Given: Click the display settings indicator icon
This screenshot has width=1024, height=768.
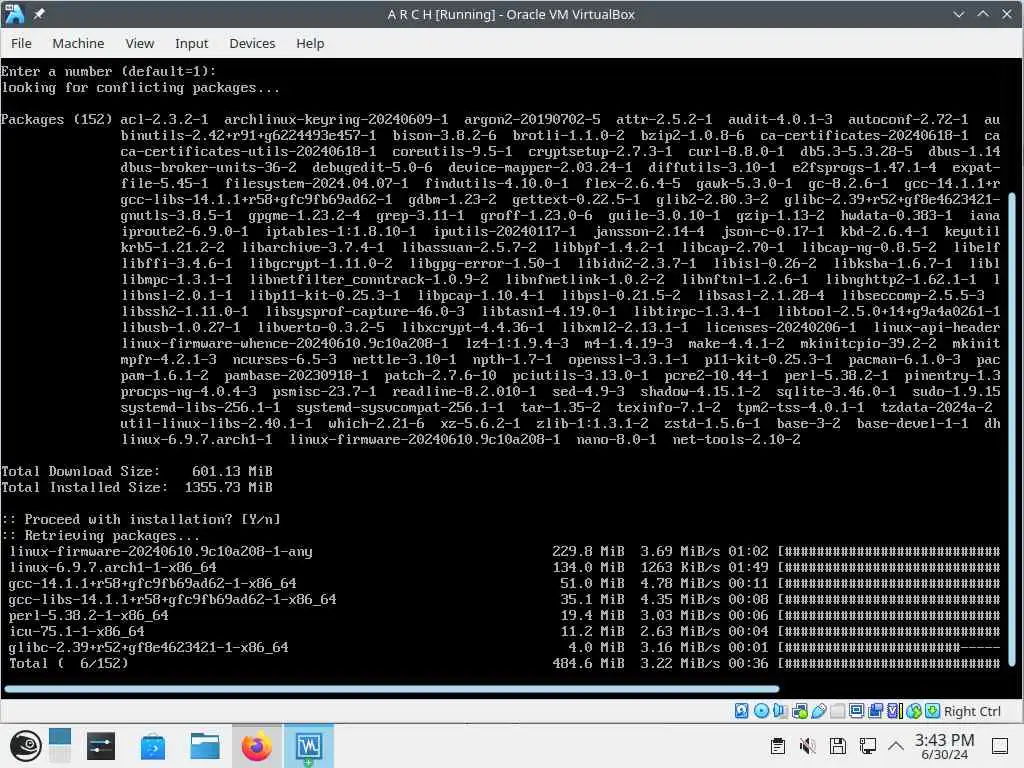Looking at the screenshot, I should click(x=856, y=711).
